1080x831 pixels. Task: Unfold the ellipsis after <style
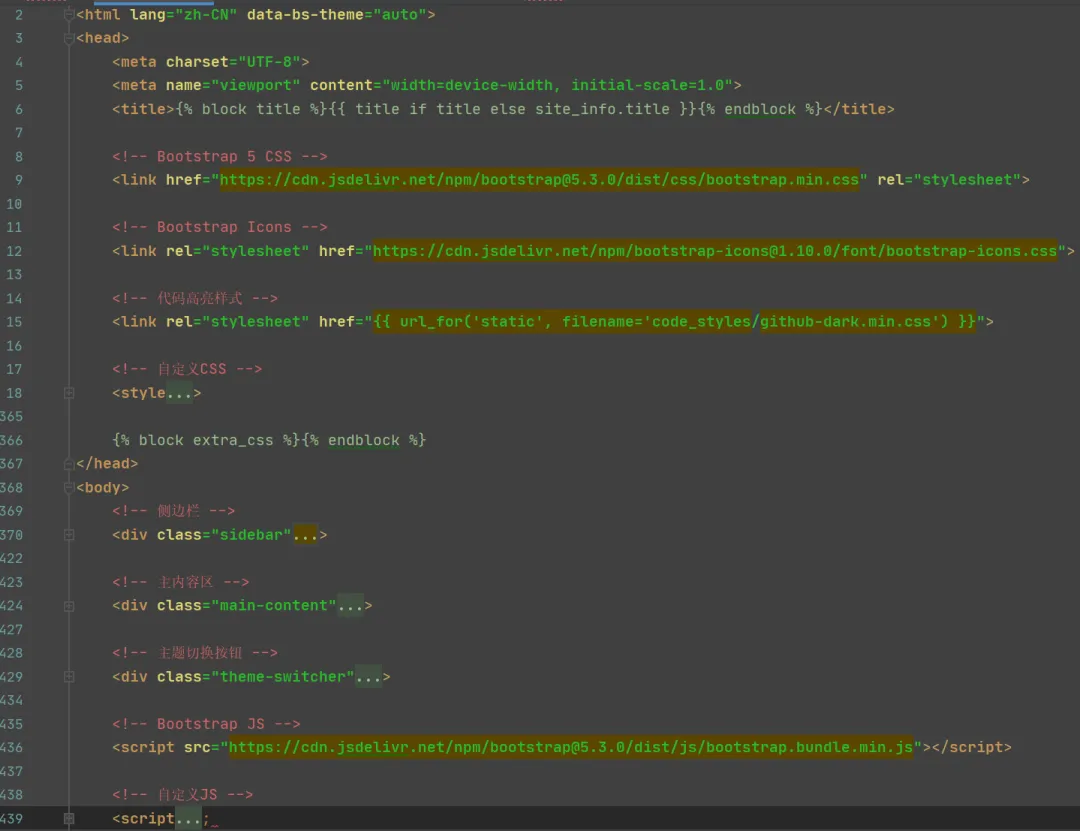(x=179, y=393)
